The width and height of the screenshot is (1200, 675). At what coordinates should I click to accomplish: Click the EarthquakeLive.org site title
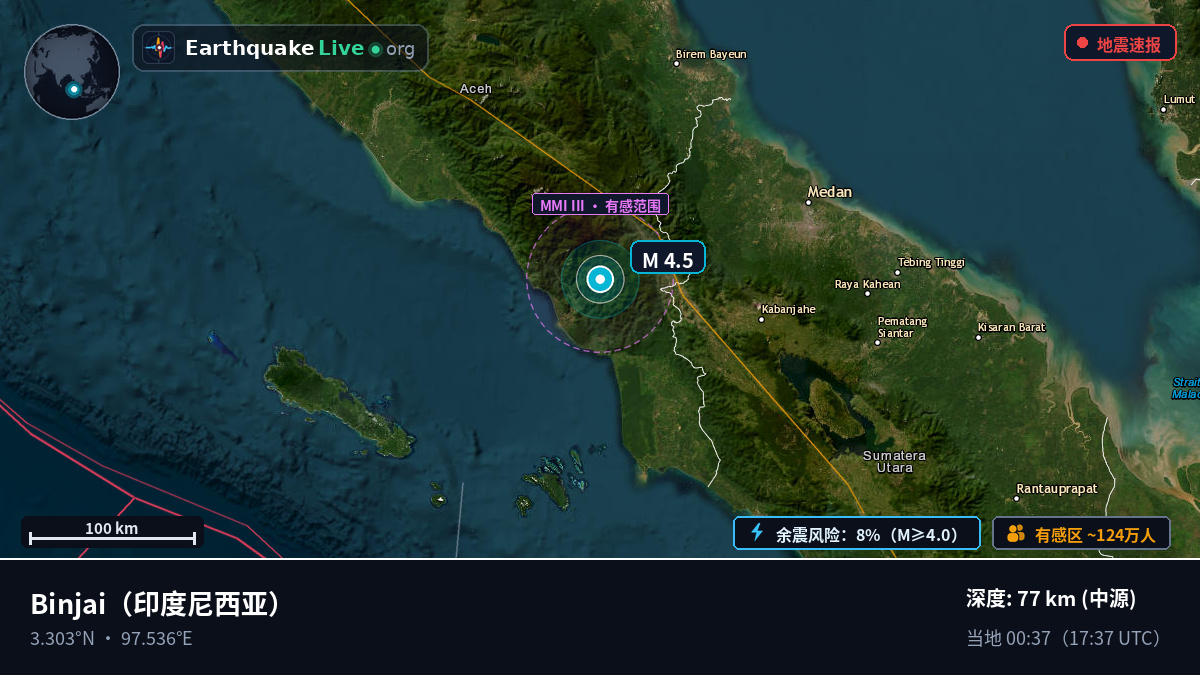click(x=300, y=48)
